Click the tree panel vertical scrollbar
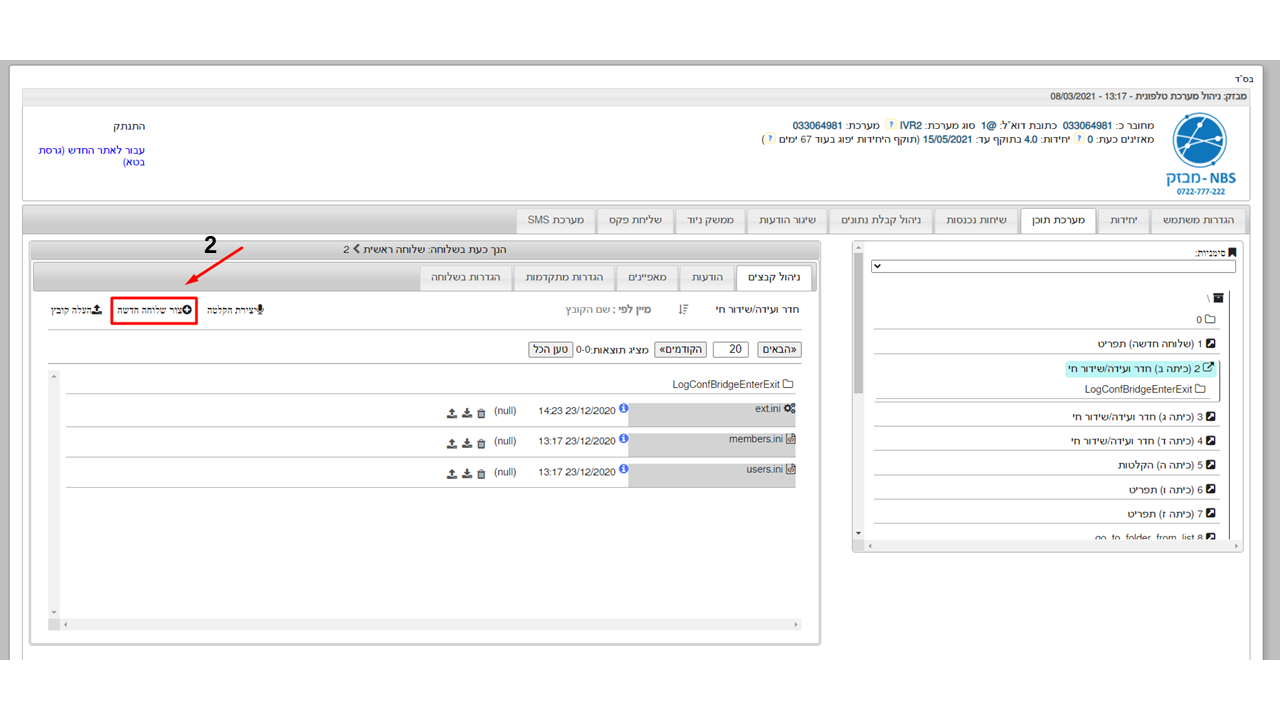Viewport: 1280px width, 720px height. (858, 390)
